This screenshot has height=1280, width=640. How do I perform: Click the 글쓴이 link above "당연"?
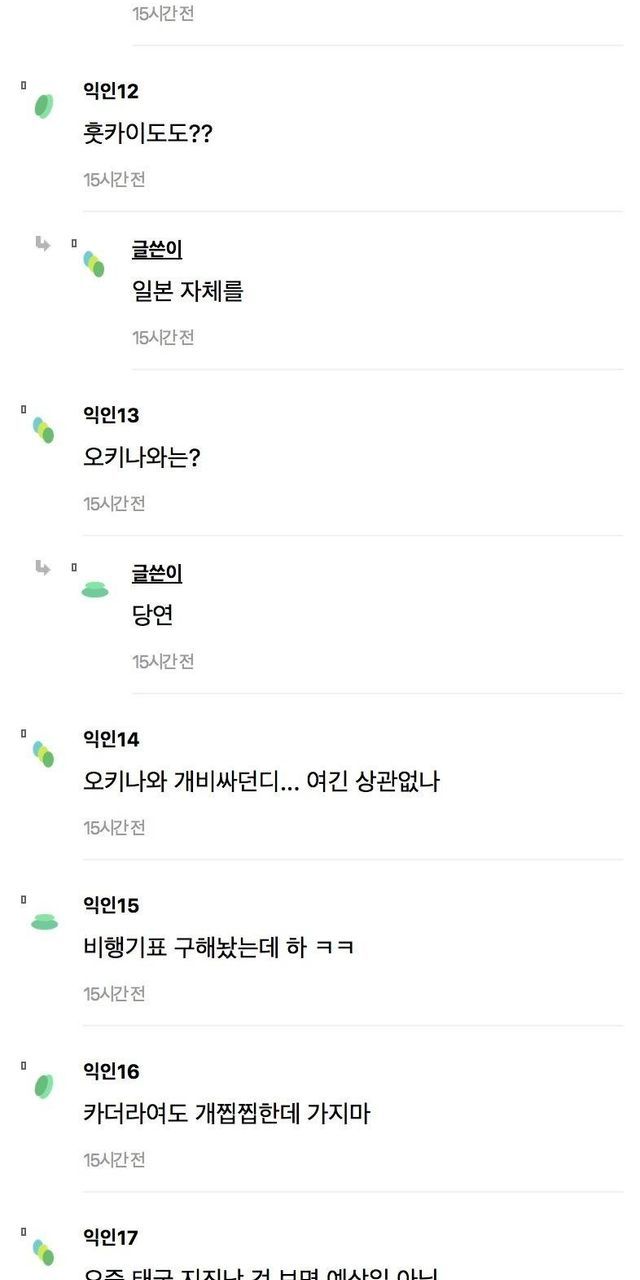(x=157, y=574)
